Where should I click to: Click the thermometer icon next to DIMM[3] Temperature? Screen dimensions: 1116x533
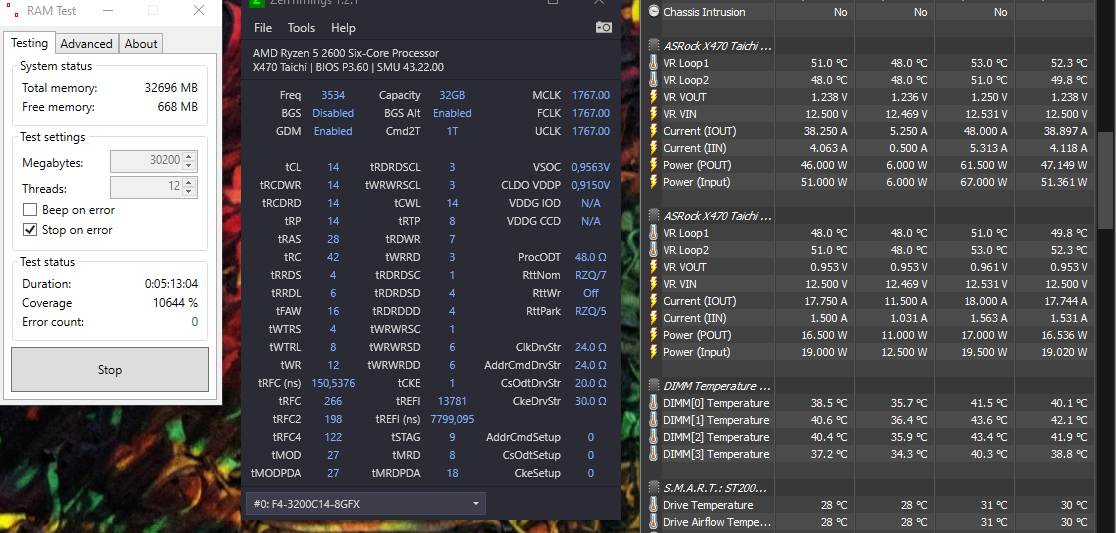pyautogui.click(x=654, y=454)
